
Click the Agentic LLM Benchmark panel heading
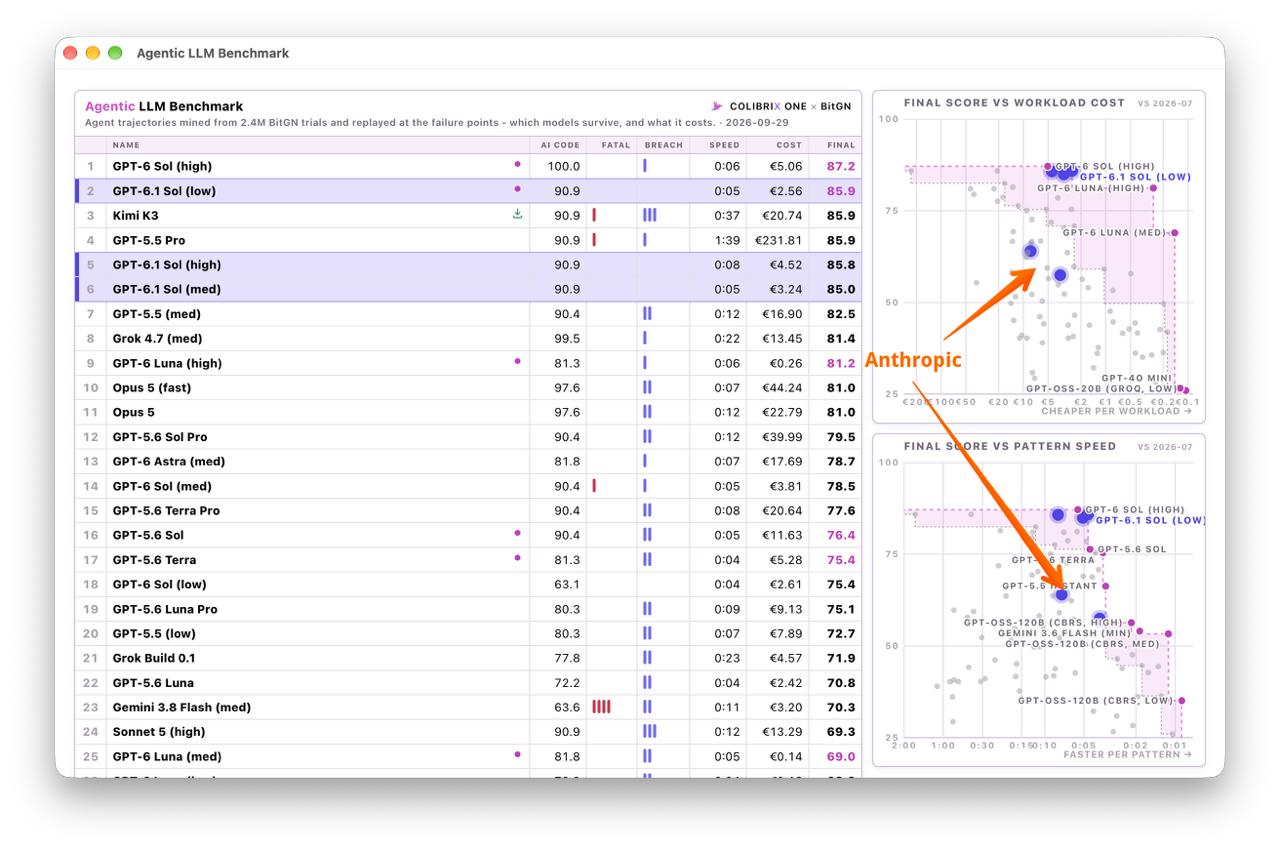tap(164, 106)
